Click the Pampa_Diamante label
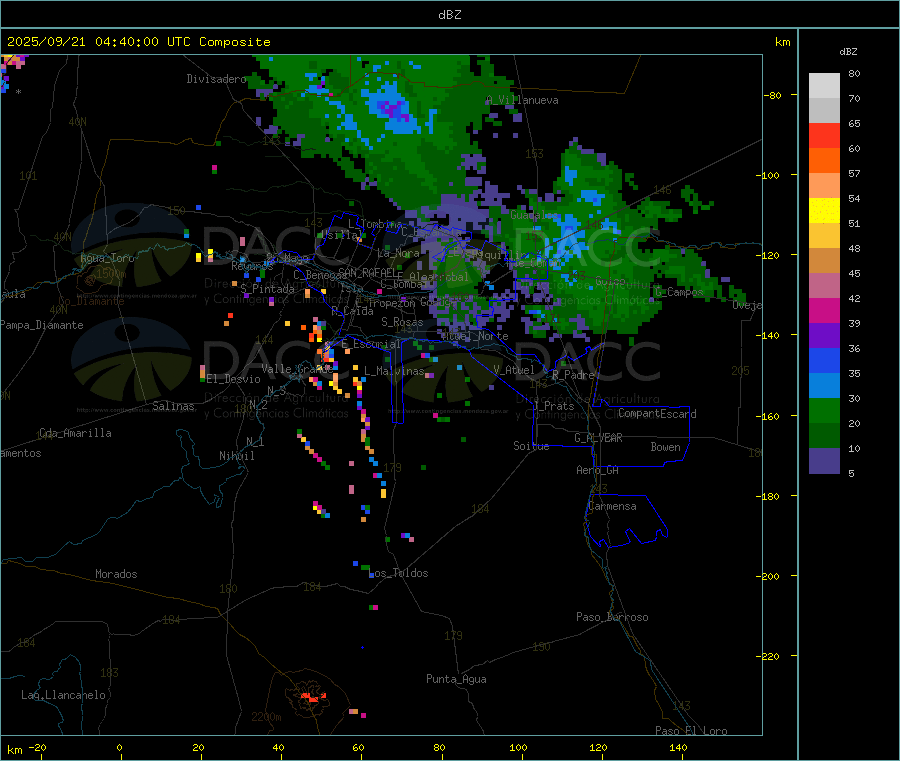Screen dimensions: 900x761 point(41,325)
